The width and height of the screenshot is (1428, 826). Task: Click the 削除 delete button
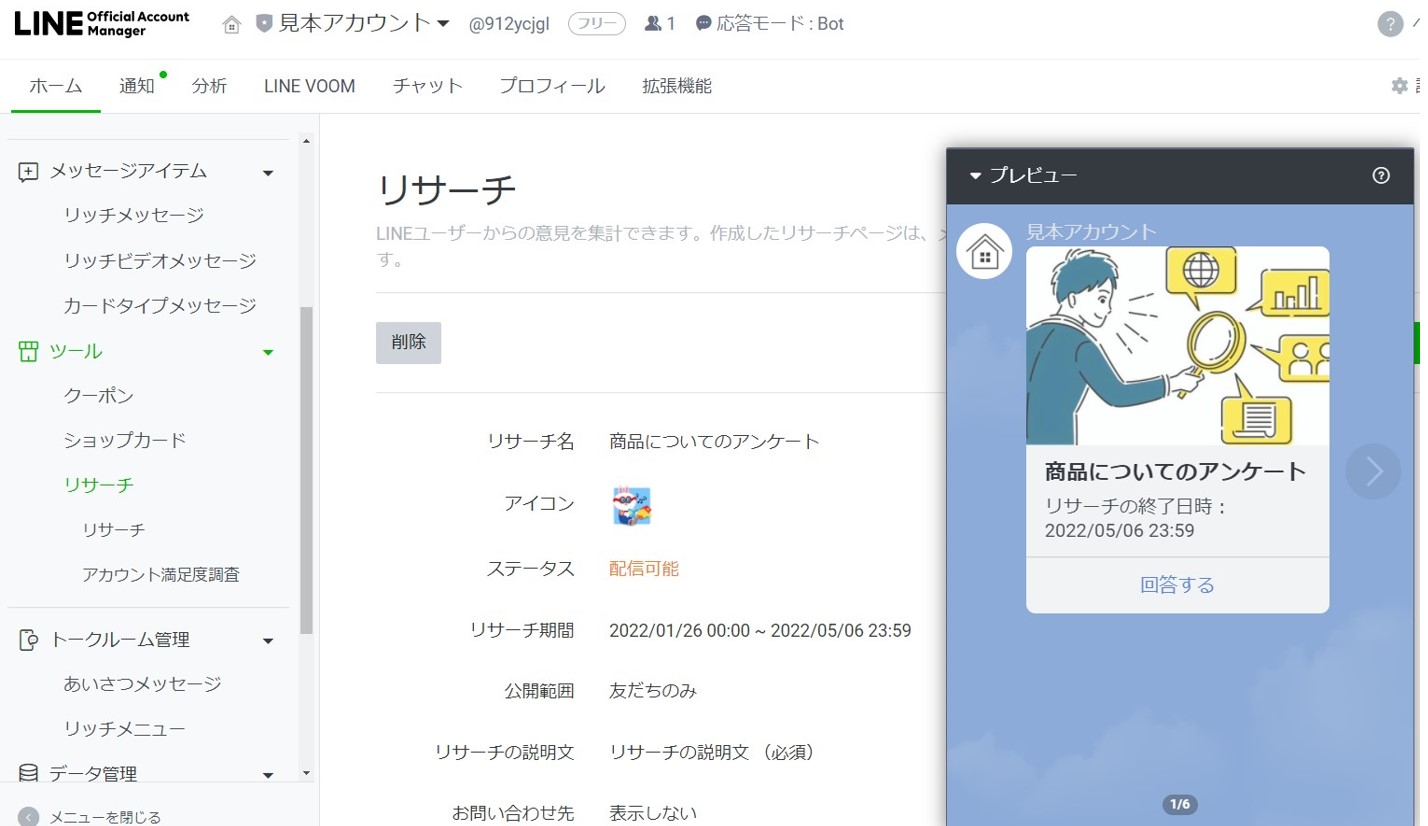coord(408,342)
